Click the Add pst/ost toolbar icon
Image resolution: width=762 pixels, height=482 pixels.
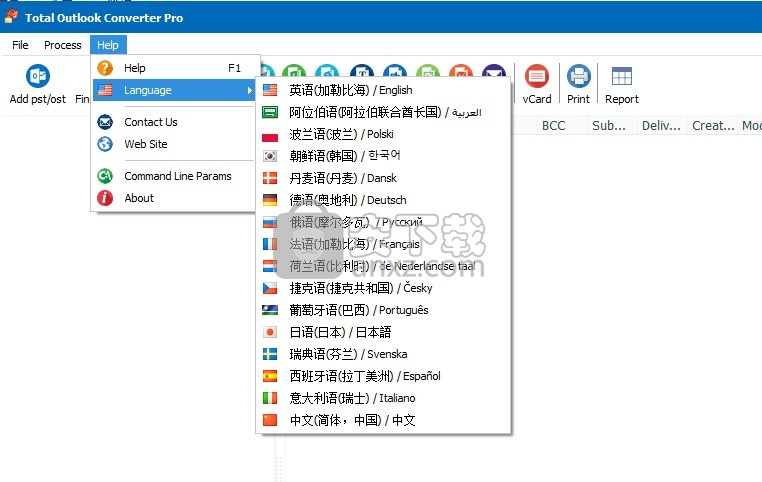[x=37, y=76]
